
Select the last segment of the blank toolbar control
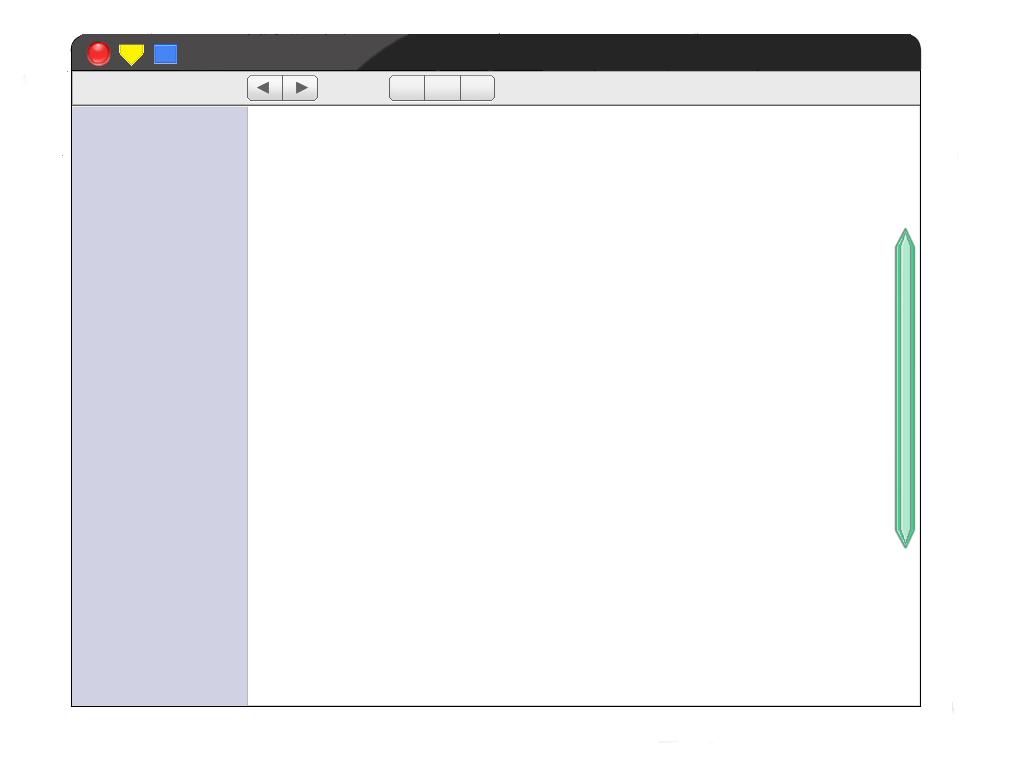tap(477, 88)
